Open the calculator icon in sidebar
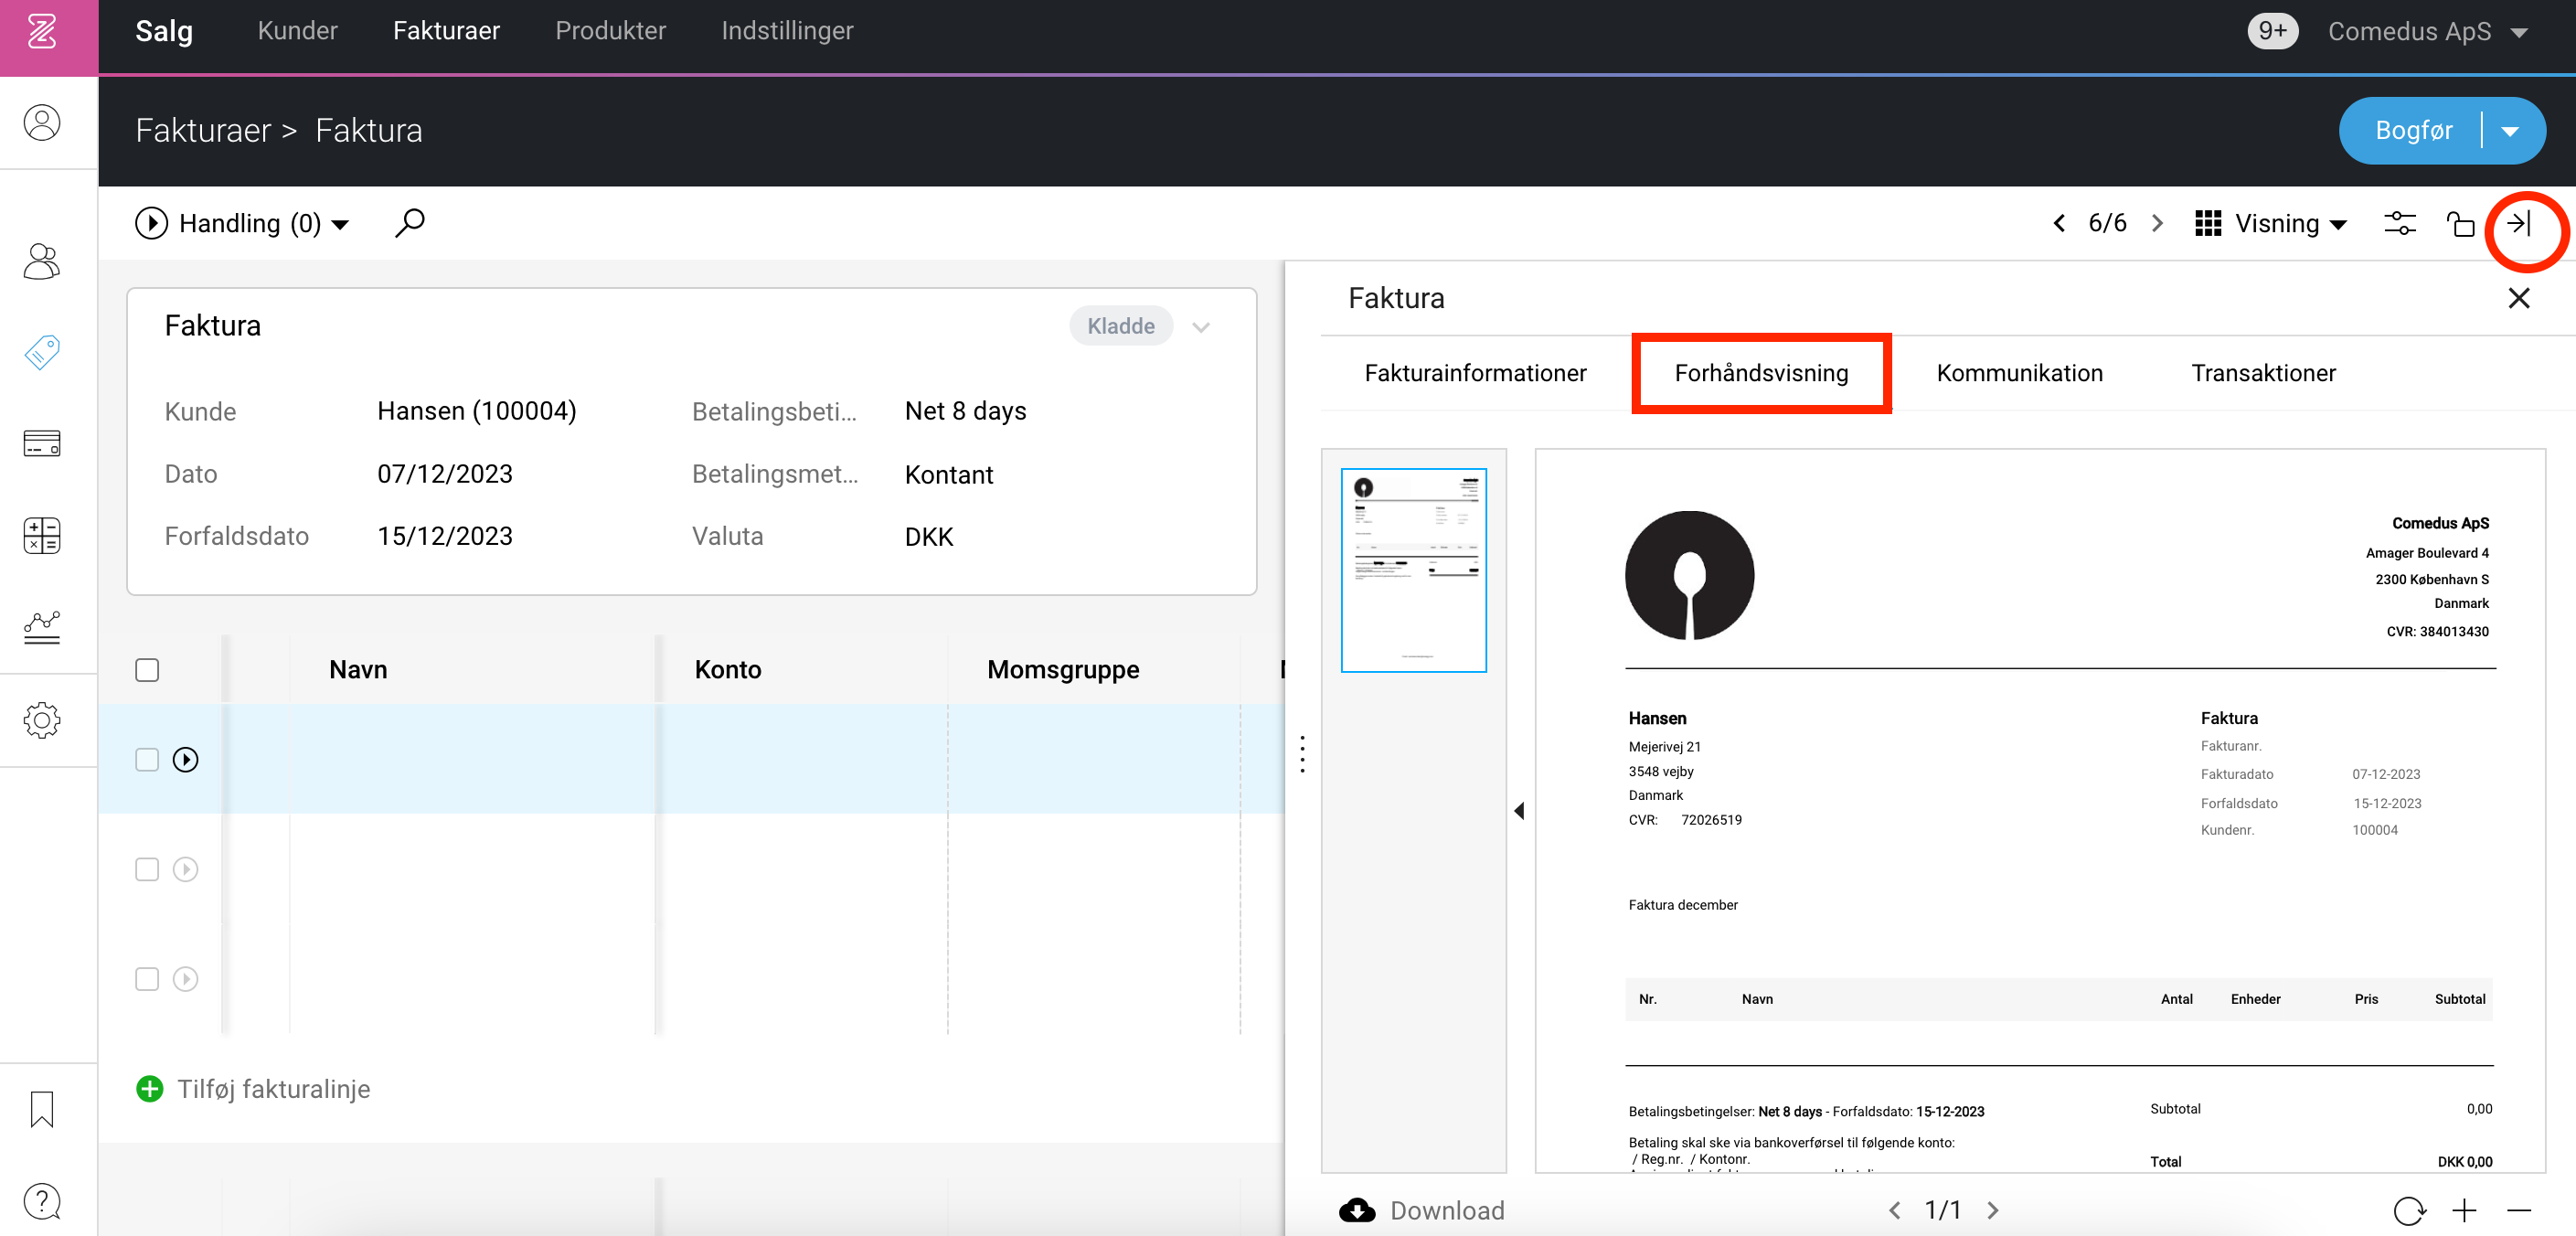 [x=42, y=535]
